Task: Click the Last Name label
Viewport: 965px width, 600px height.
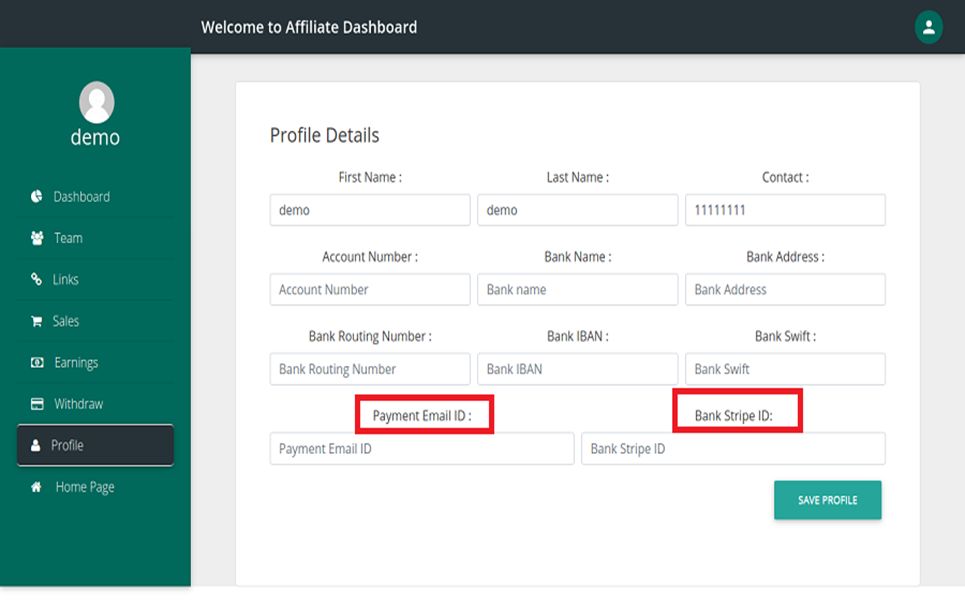Action: (x=577, y=177)
